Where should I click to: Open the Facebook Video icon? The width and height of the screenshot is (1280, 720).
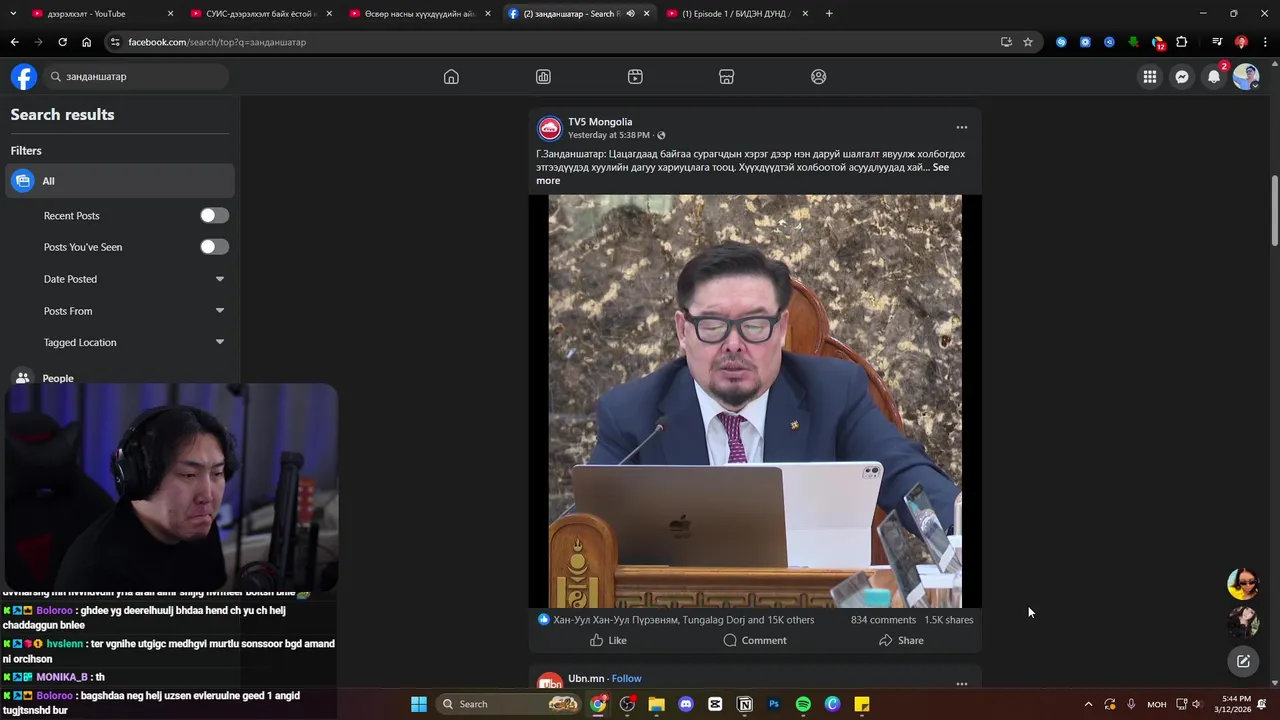[x=635, y=77]
